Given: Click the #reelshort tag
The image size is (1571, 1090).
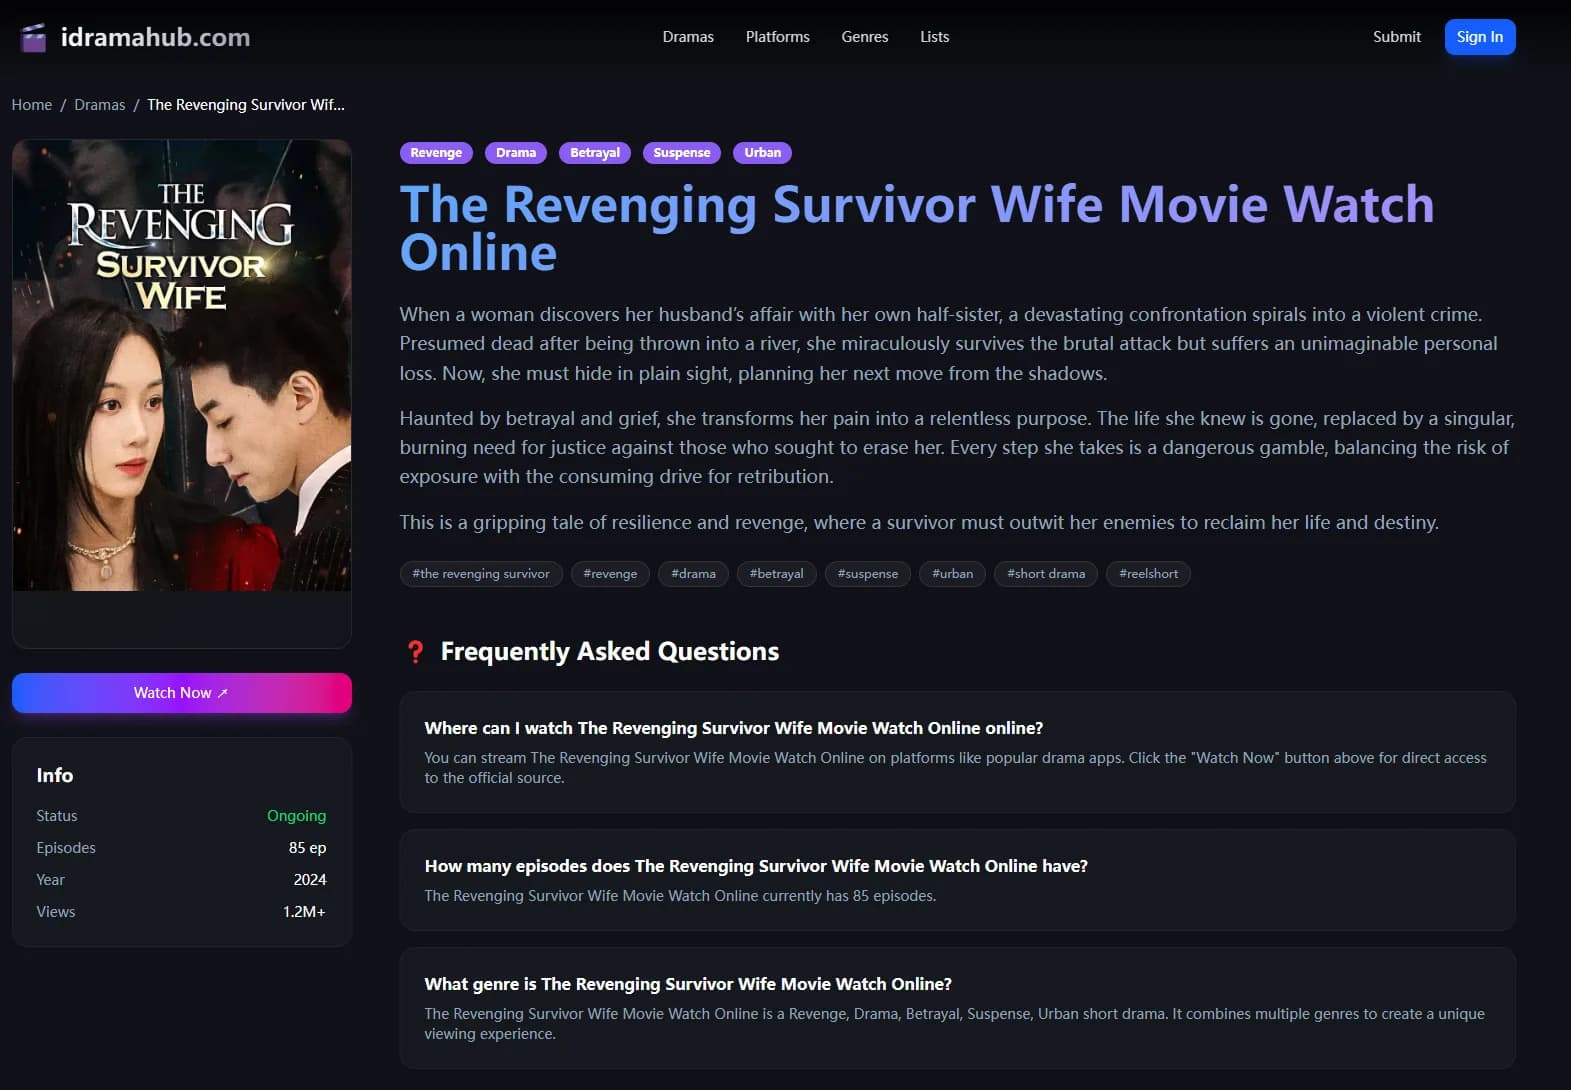Looking at the screenshot, I should click(x=1148, y=574).
